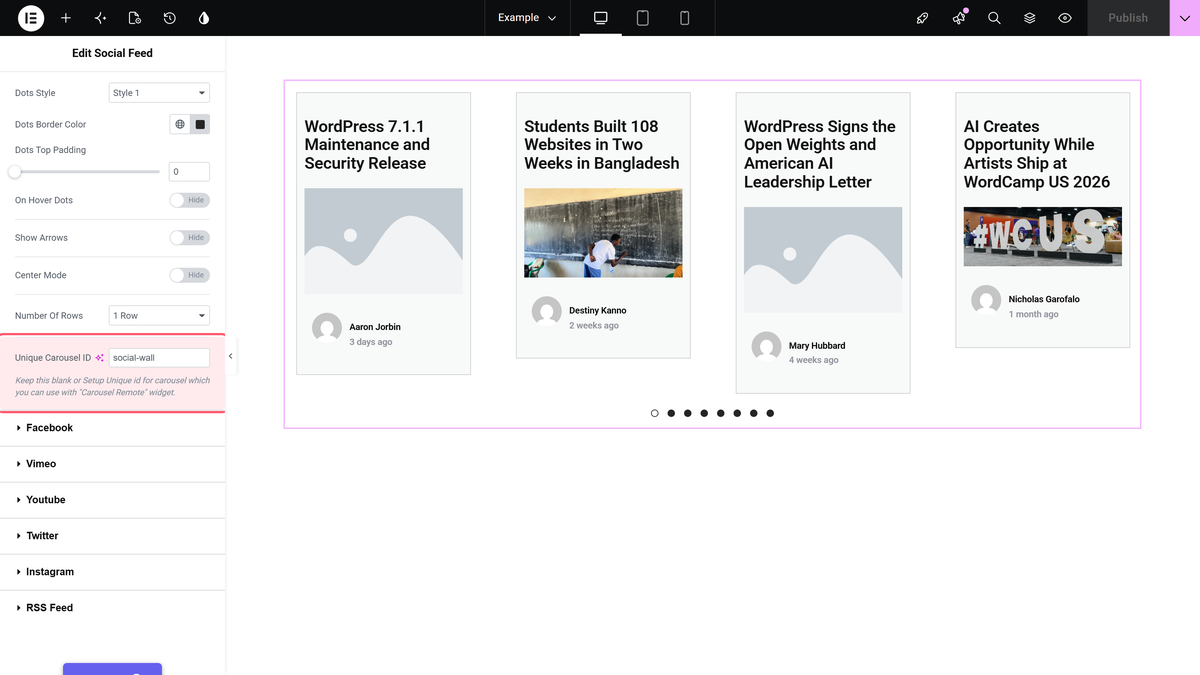Collapse the editor panel with the arrow handle
Image resolution: width=1200 pixels, height=675 pixels.
(231, 356)
